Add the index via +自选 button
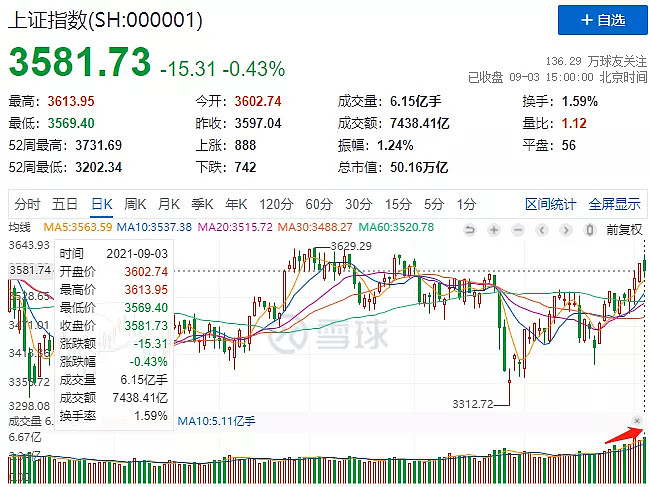Viewport: 650px width, 487px height. tap(602, 20)
